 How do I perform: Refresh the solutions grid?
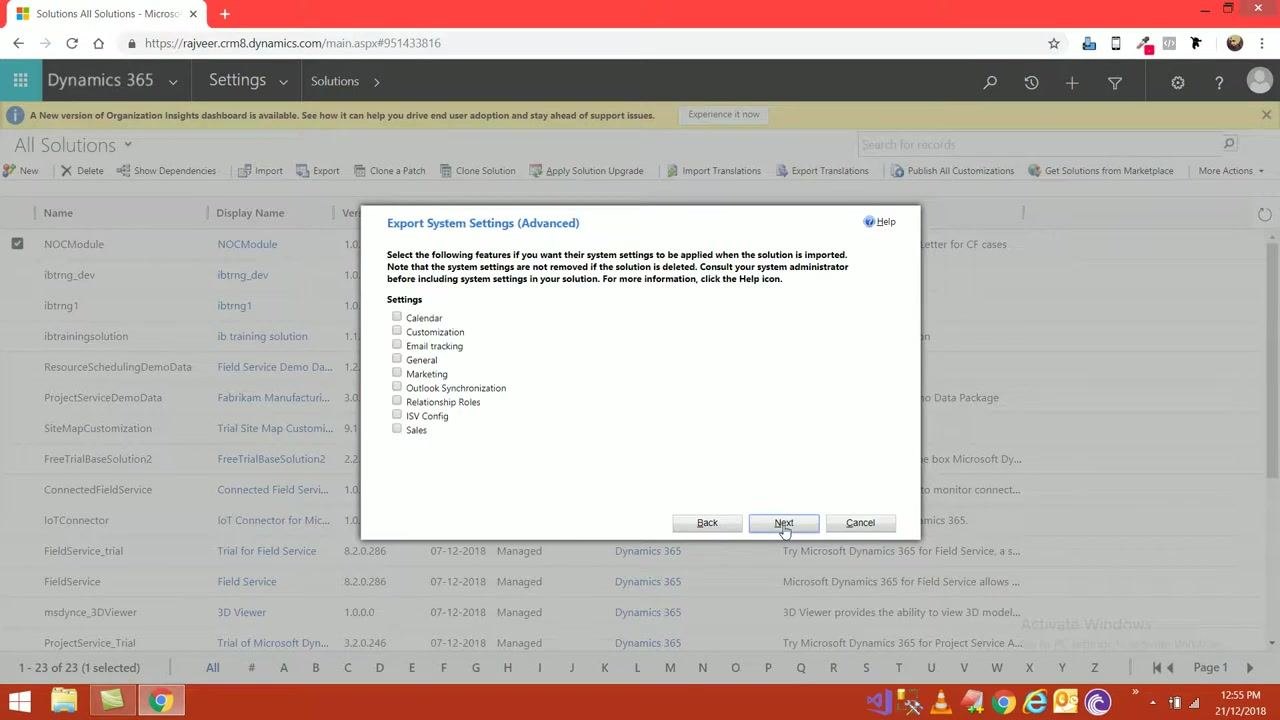[1264, 214]
